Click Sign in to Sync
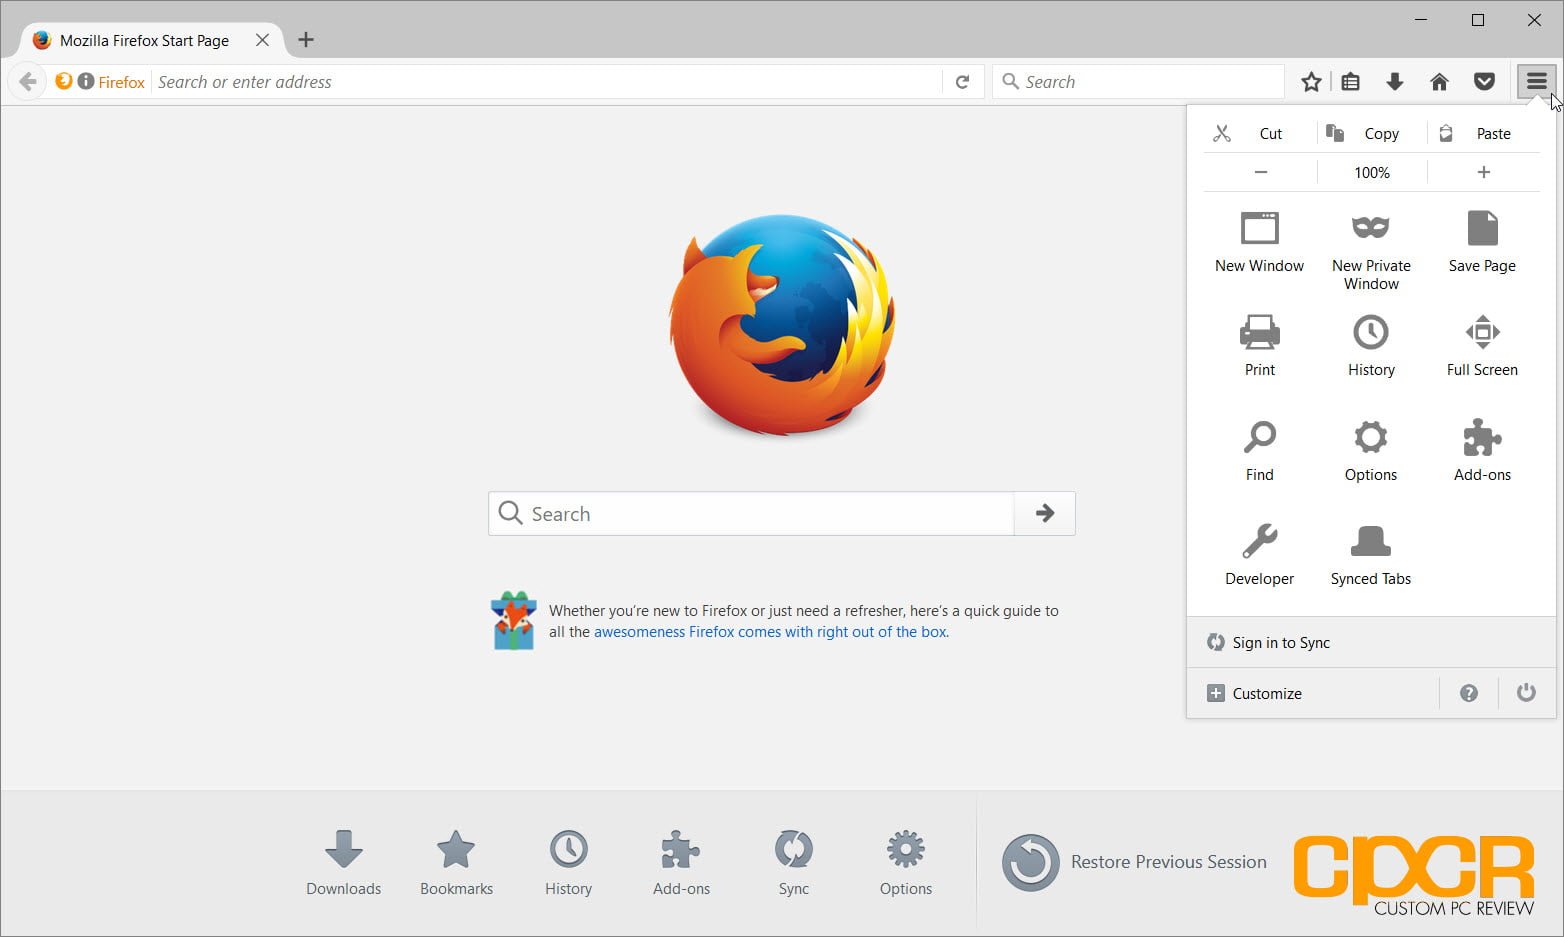The image size is (1564, 937). pos(1371,642)
